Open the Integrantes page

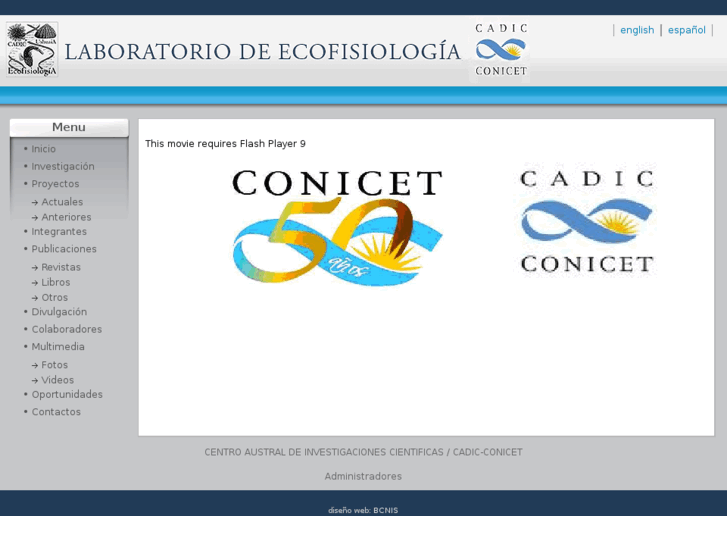(59, 231)
